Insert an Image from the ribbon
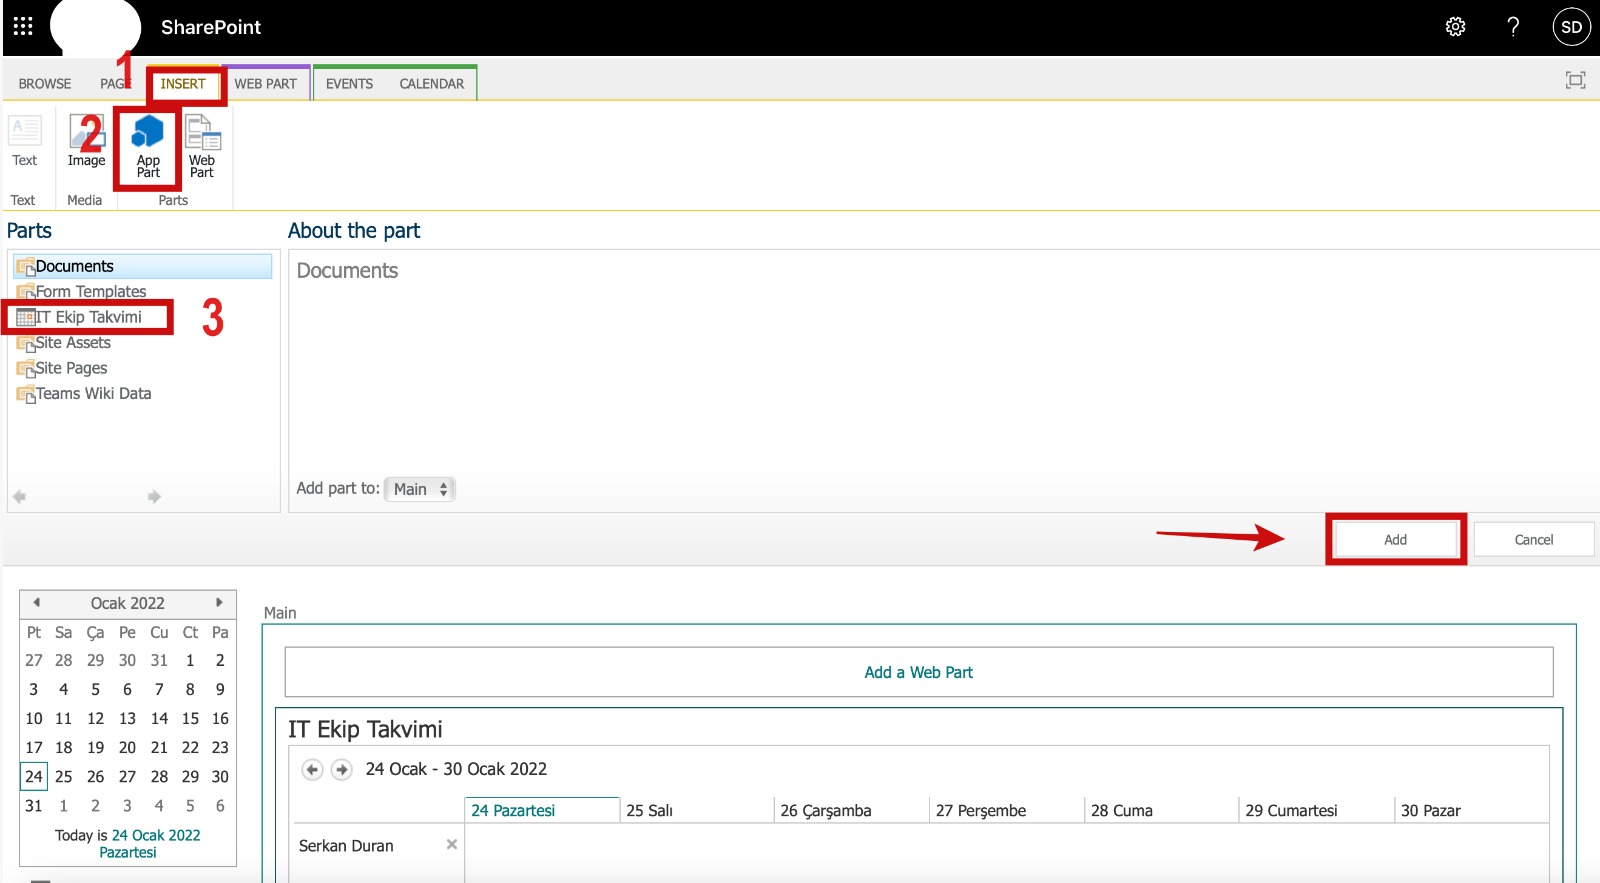 click(x=86, y=142)
